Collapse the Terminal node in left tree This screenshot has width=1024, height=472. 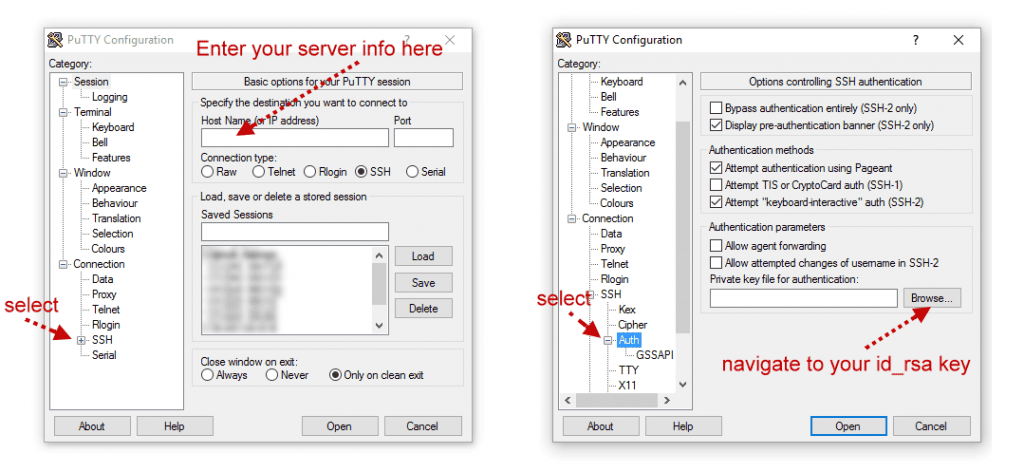click(63, 112)
